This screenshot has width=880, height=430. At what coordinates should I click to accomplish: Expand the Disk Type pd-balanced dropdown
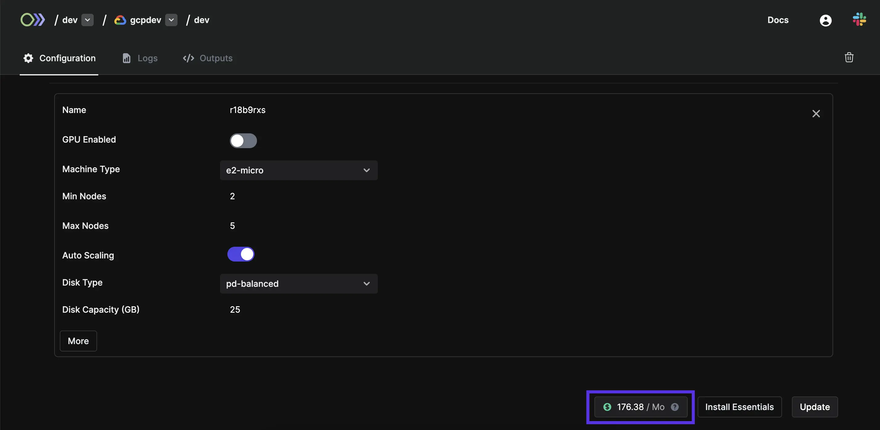pyautogui.click(x=298, y=284)
